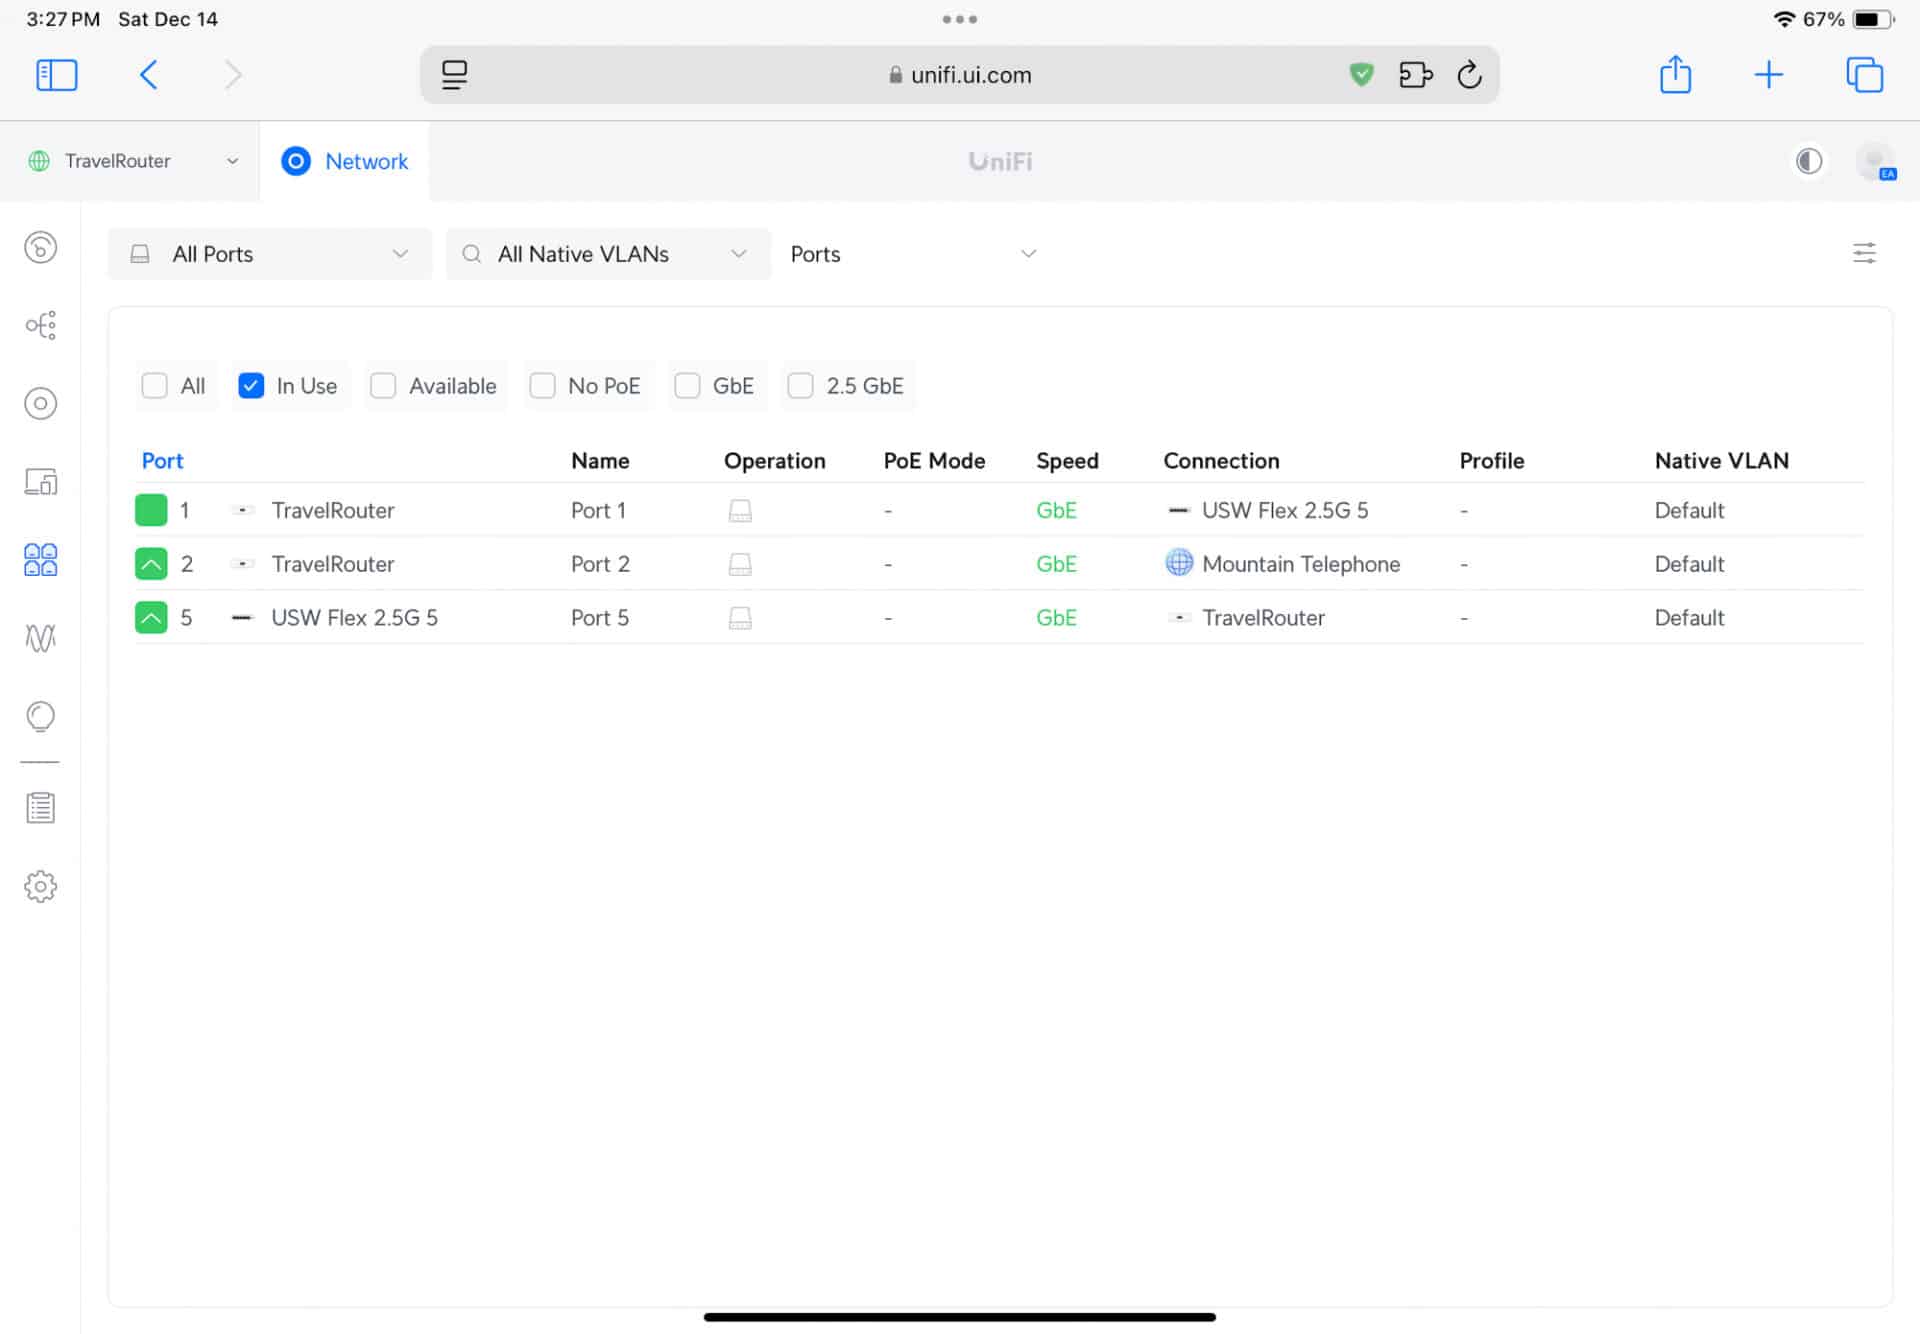The width and height of the screenshot is (1920, 1334).
Task: Click the green port 1 status indicator
Action: pyautogui.click(x=151, y=510)
